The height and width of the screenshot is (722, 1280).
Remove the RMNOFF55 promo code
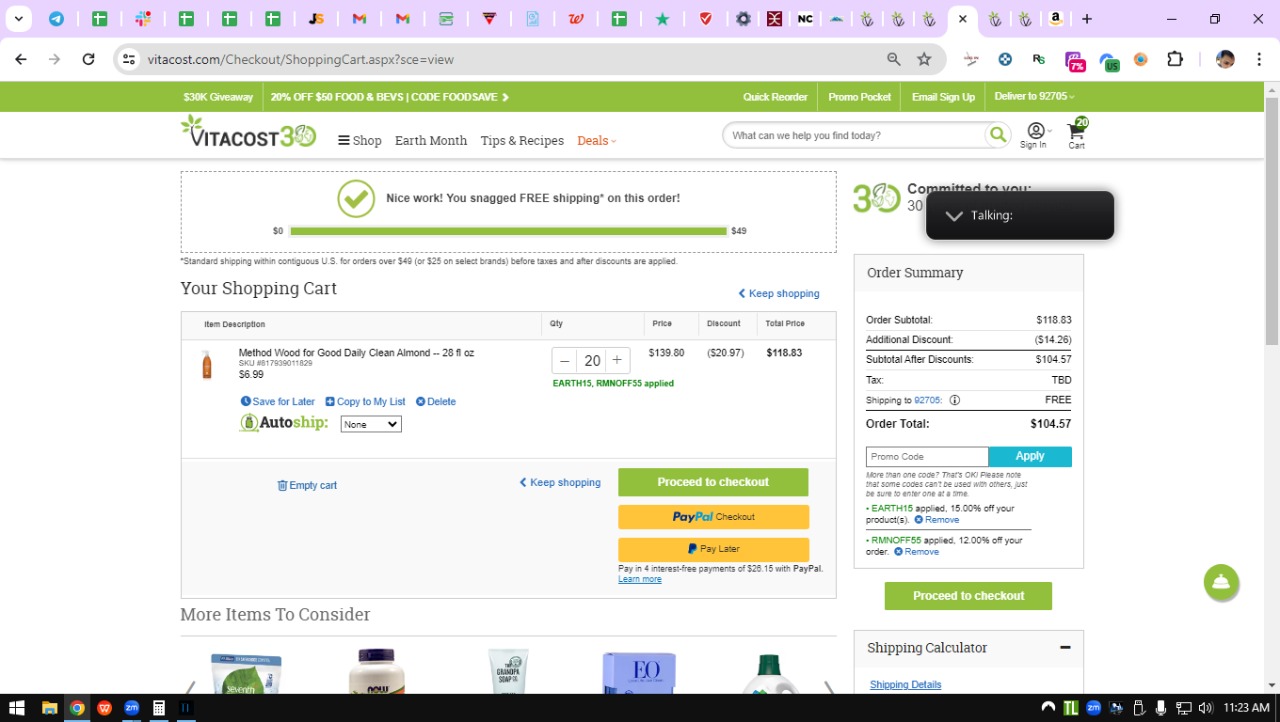coord(916,552)
